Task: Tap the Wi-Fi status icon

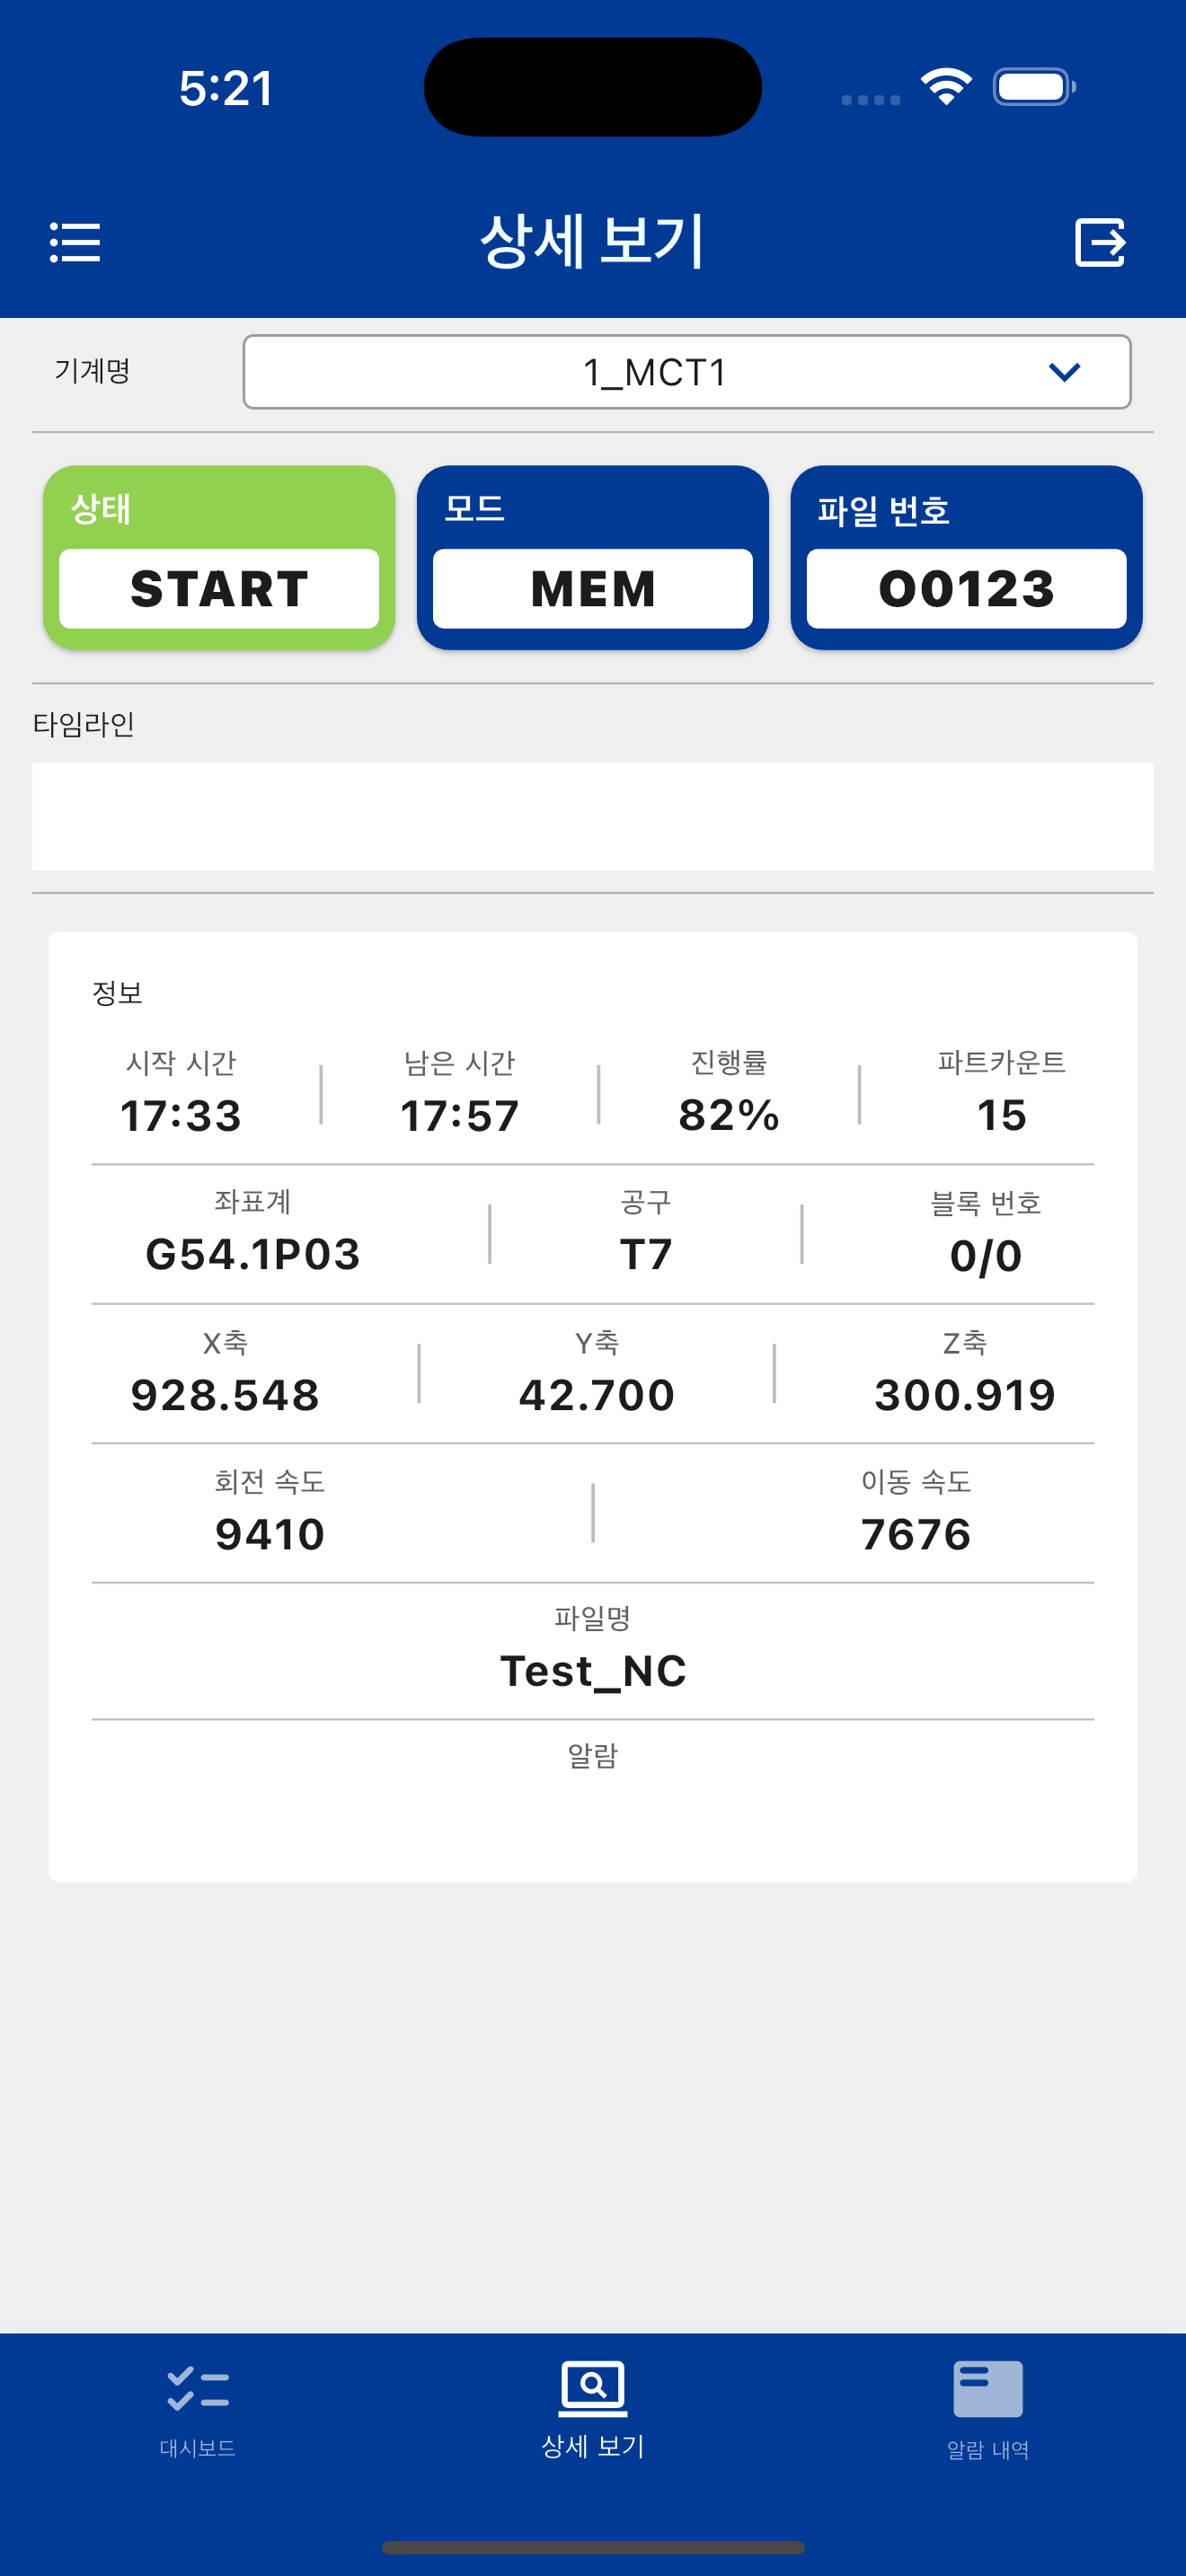Action: point(946,87)
